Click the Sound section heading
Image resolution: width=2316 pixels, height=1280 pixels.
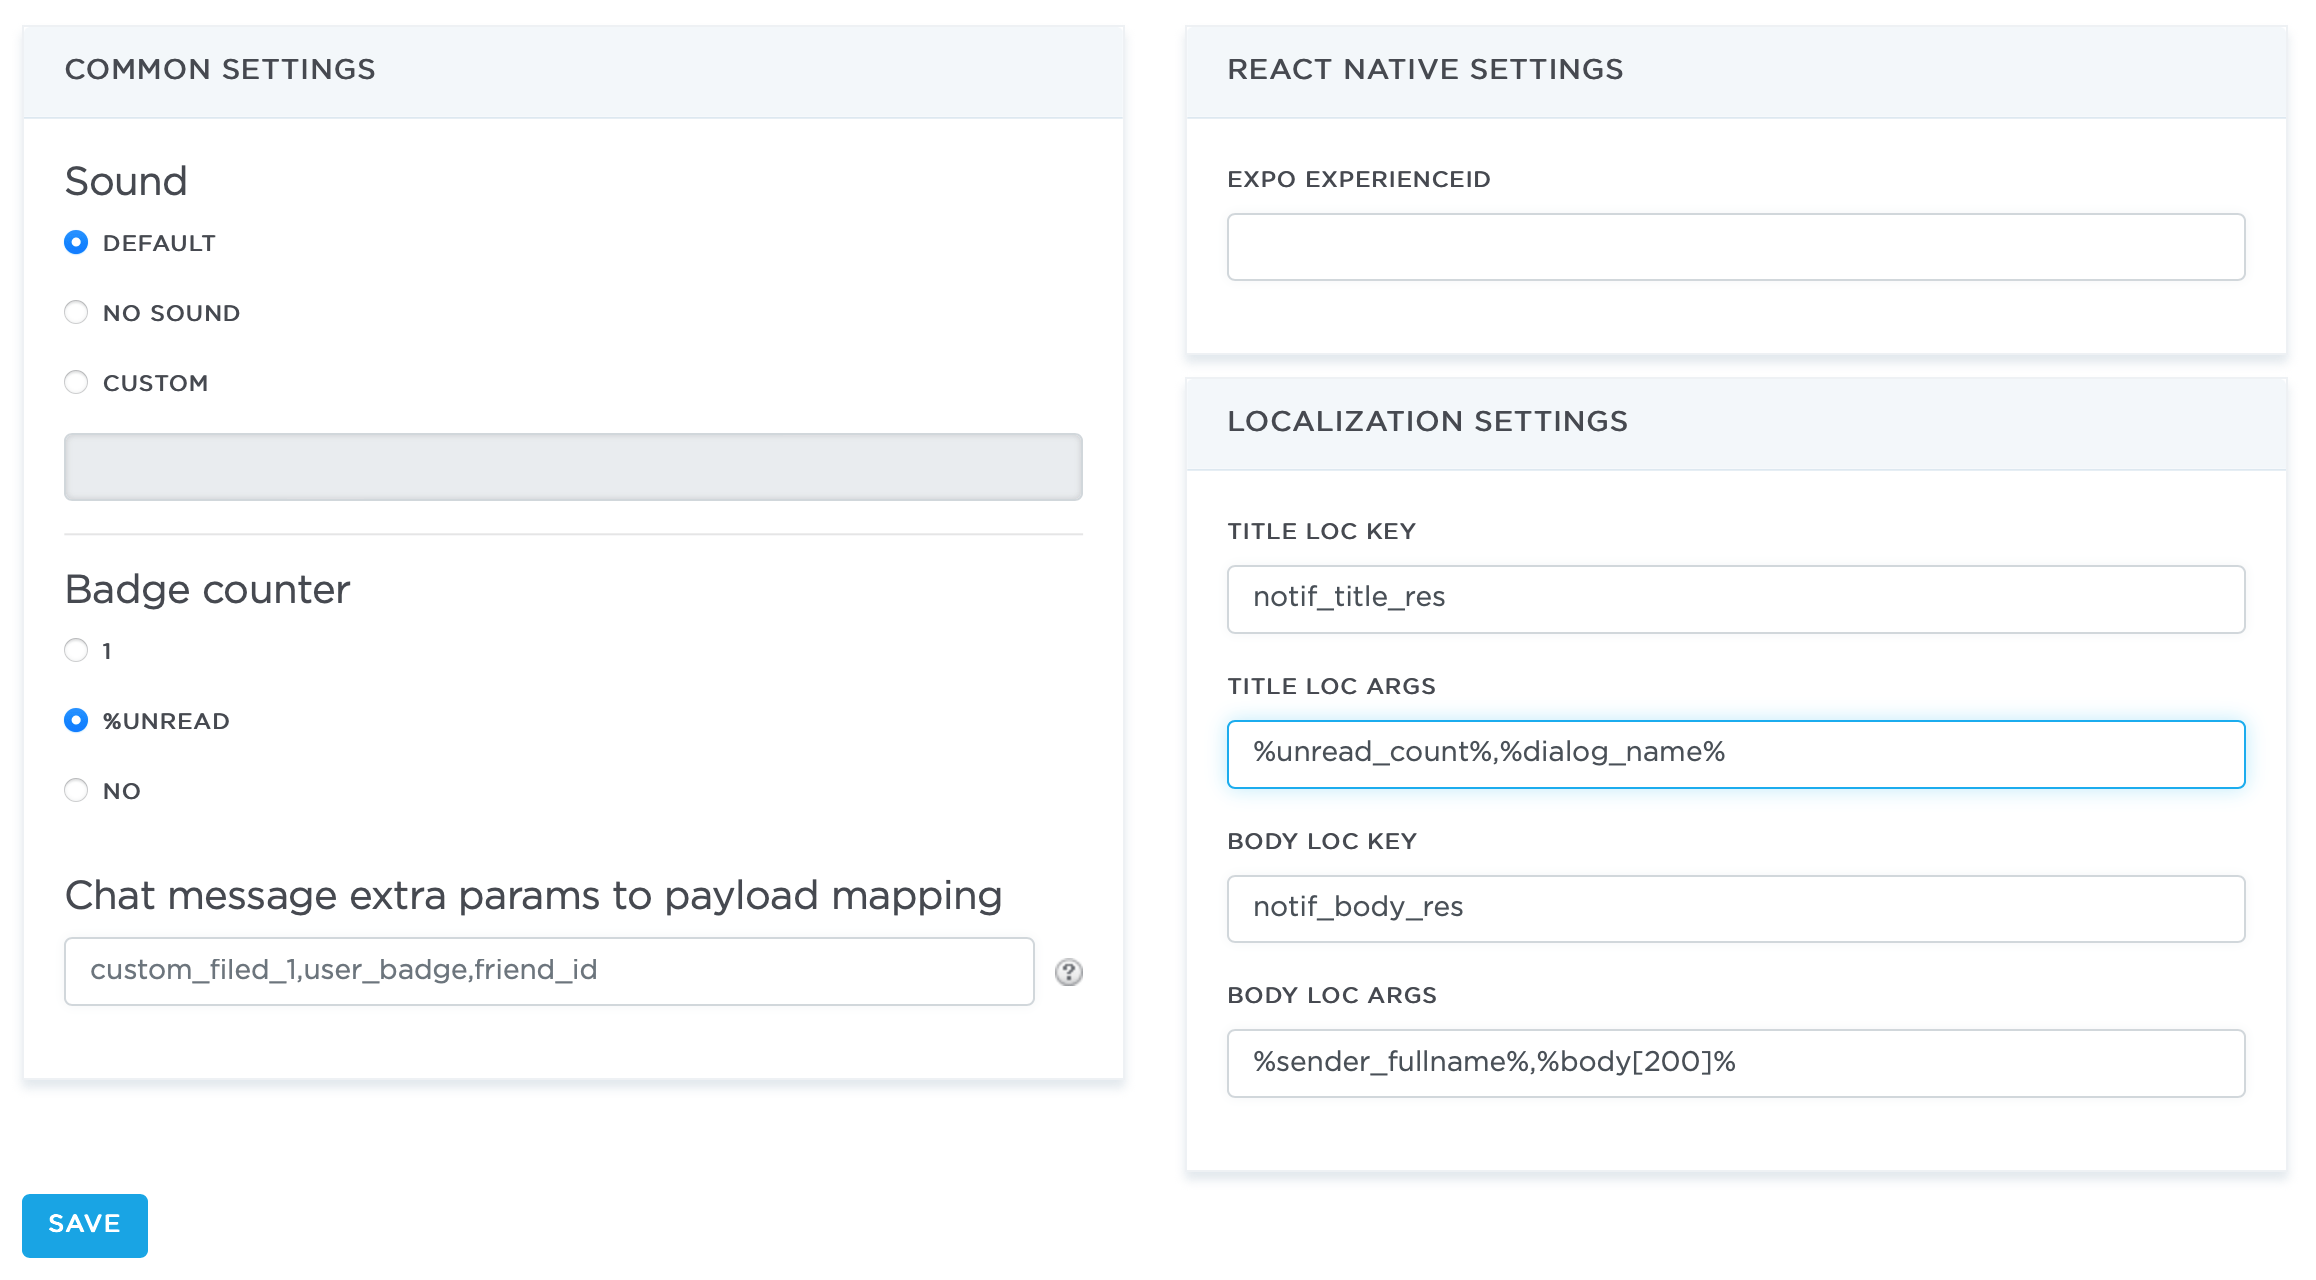126,182
